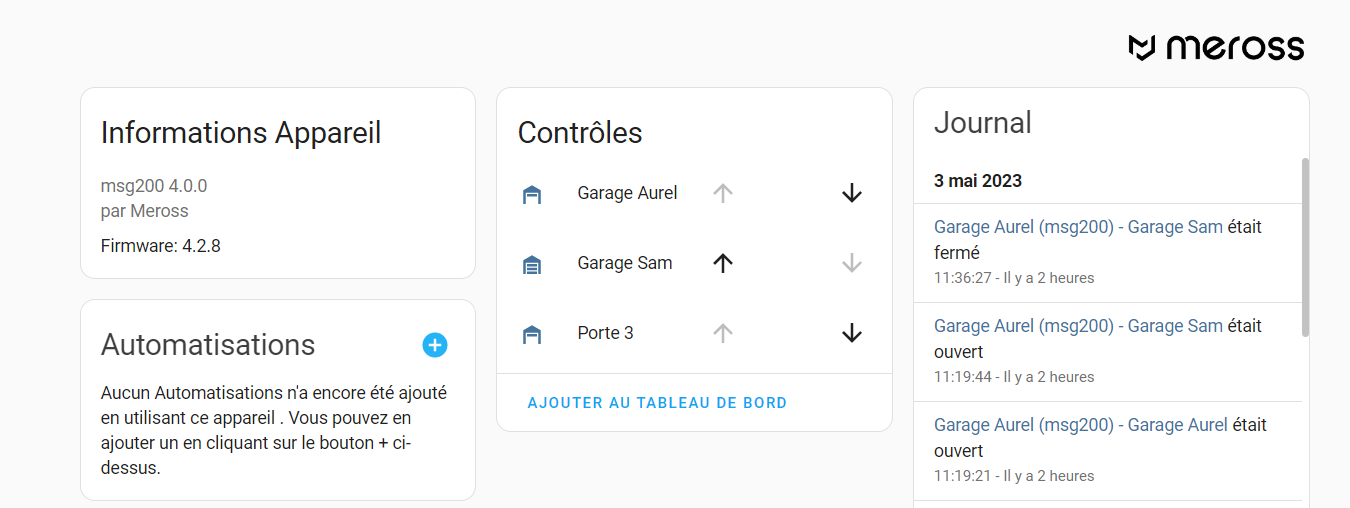
Task: Open Garage Sam link in the fermé journal entry
Action: [1175, 227]
